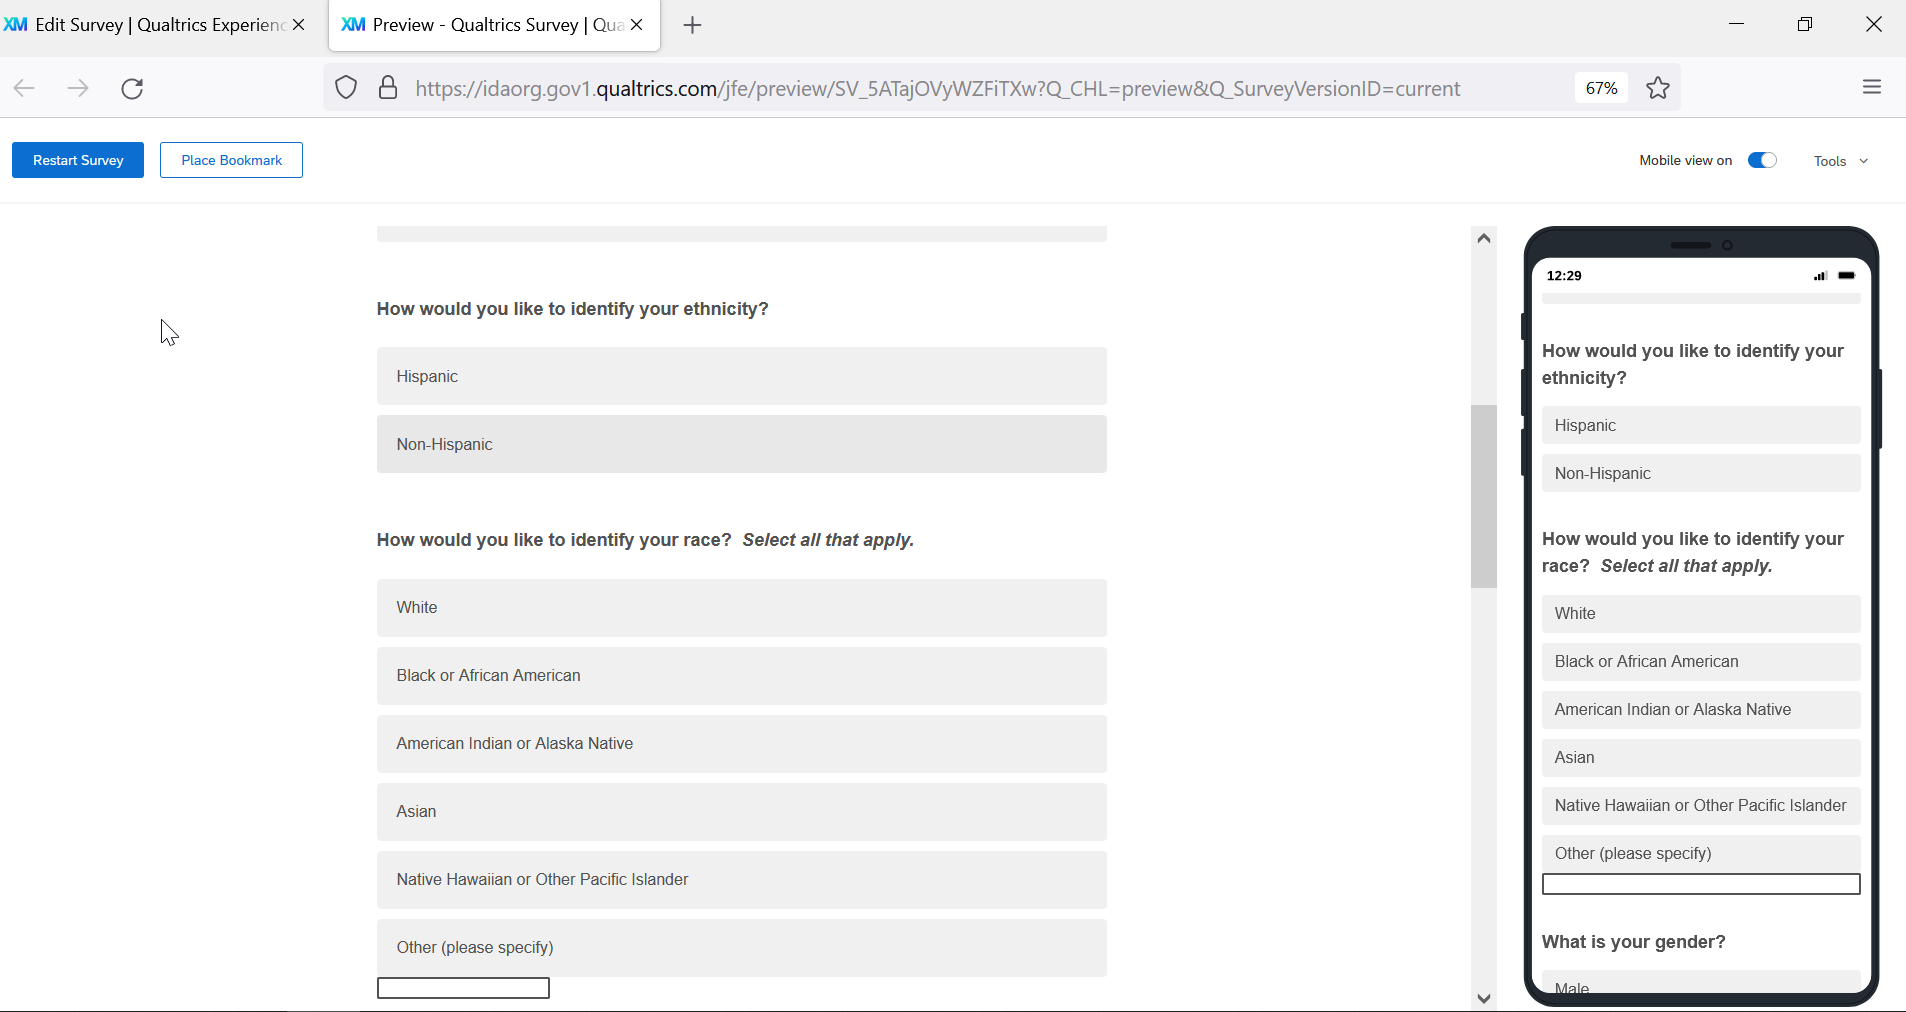Reload the page with the refresh icon

click(132, 89)
